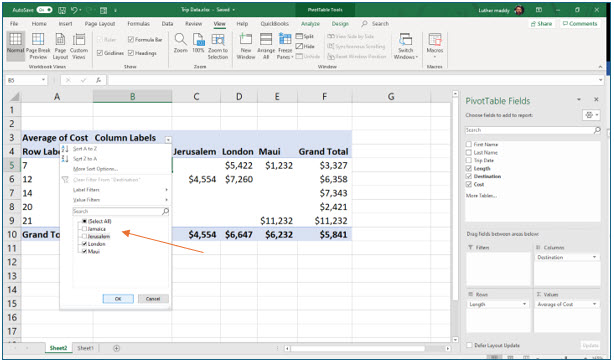Click the Split window icon
Viewport: 614px width, 362px height.
(299, 36)
